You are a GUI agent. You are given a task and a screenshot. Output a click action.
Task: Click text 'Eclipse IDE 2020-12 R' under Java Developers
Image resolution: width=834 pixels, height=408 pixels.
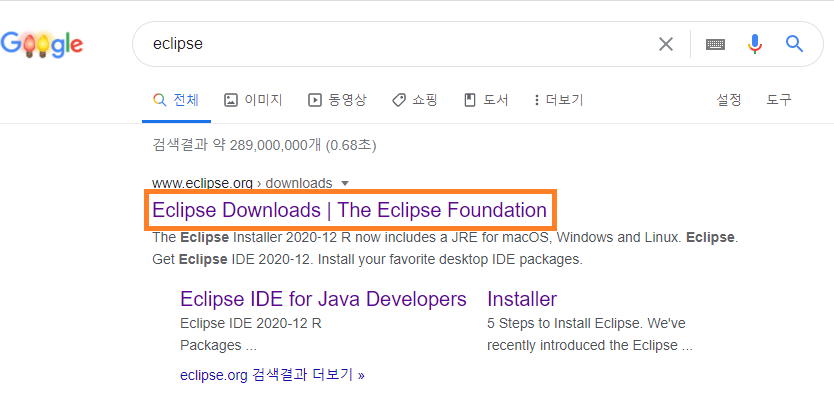[x=251, y=323]
